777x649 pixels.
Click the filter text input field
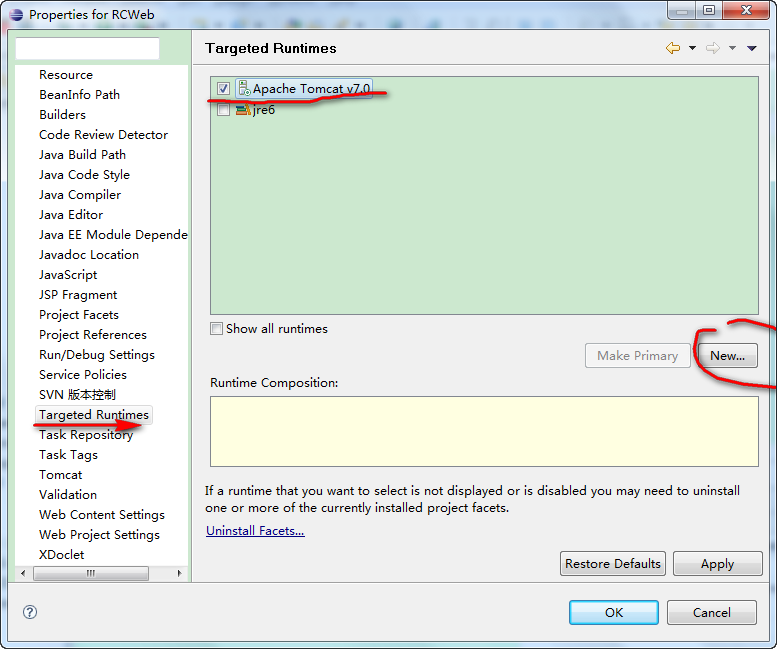(x=88, y=49)
